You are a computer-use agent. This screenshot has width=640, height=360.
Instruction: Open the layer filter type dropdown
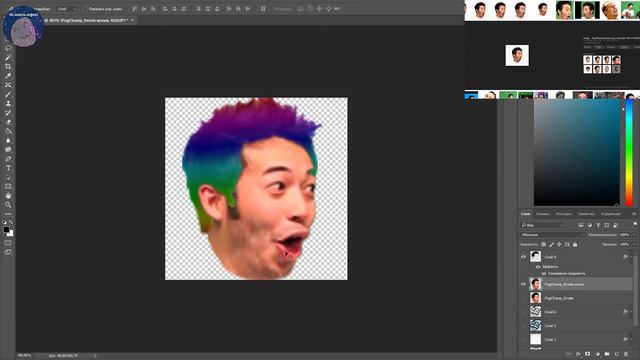point(542,225)
